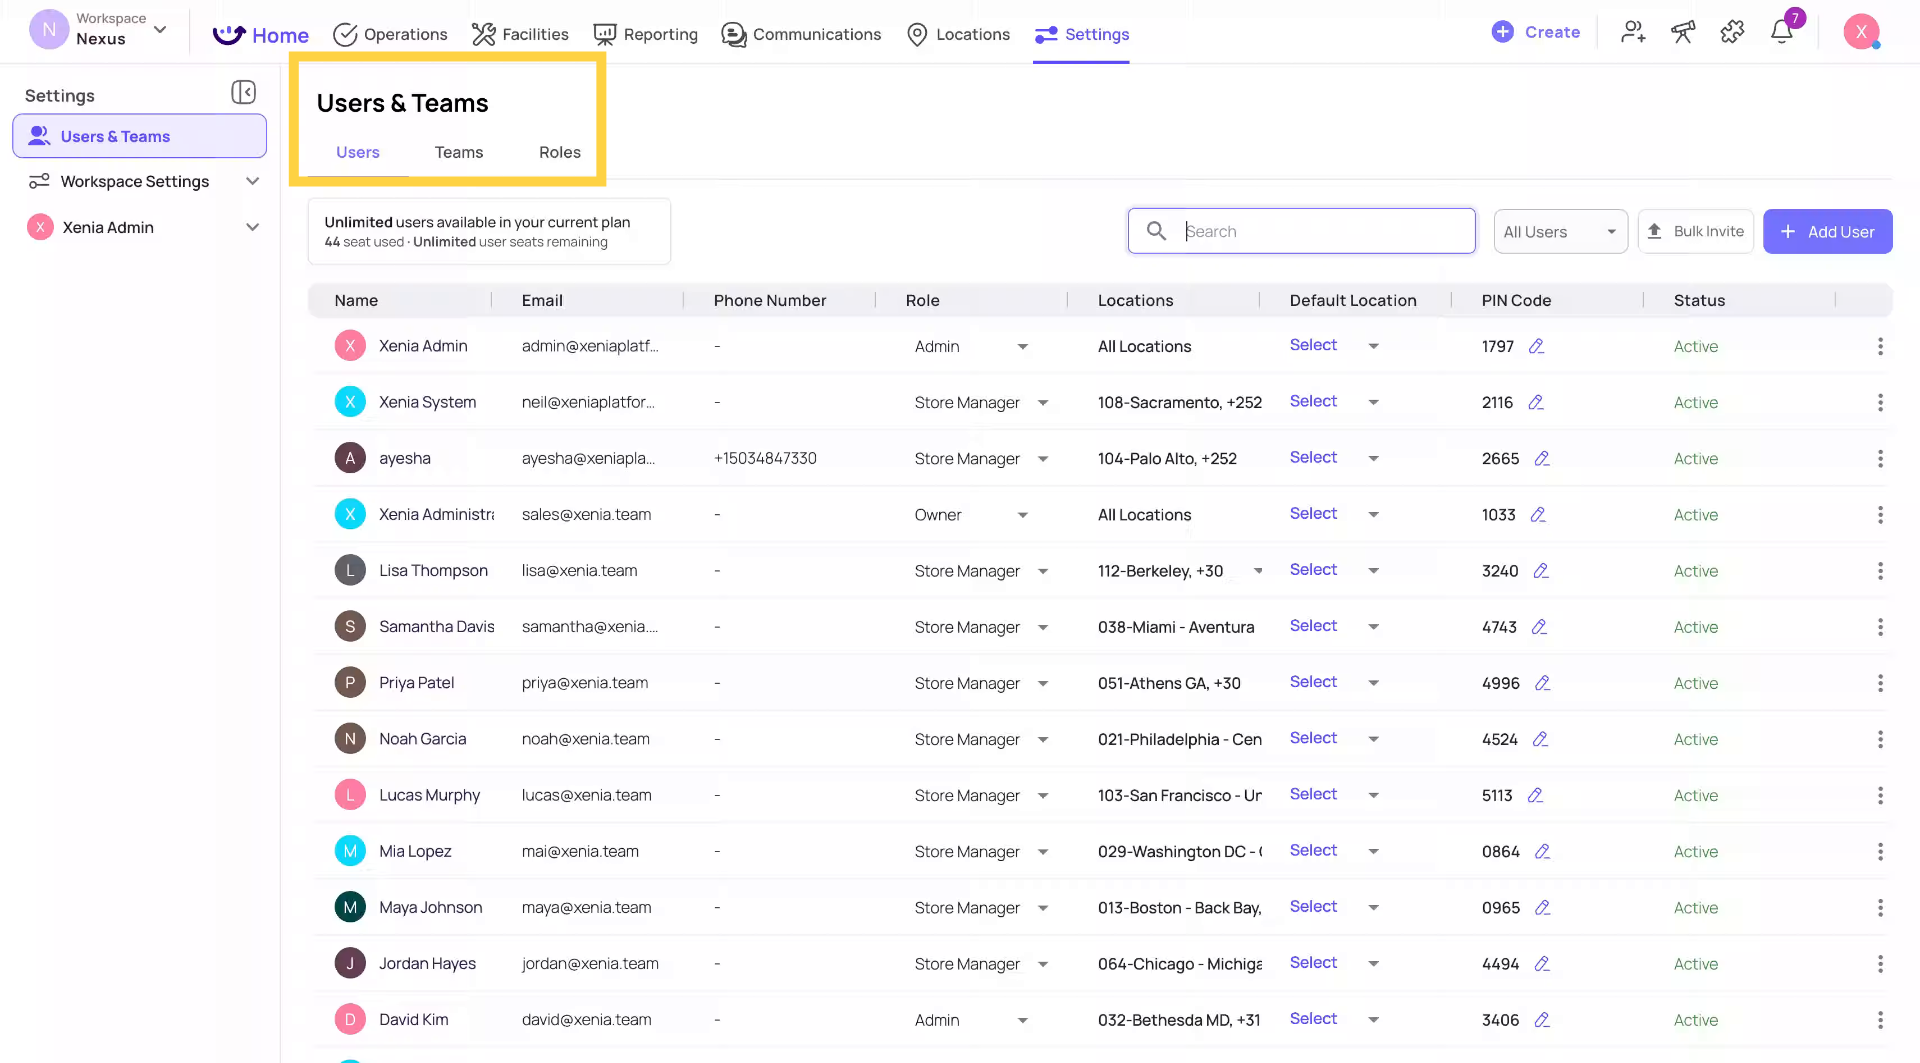1920x1063 pixels.
Task: Switch to the Teams tab
Action: click(459, 152)
